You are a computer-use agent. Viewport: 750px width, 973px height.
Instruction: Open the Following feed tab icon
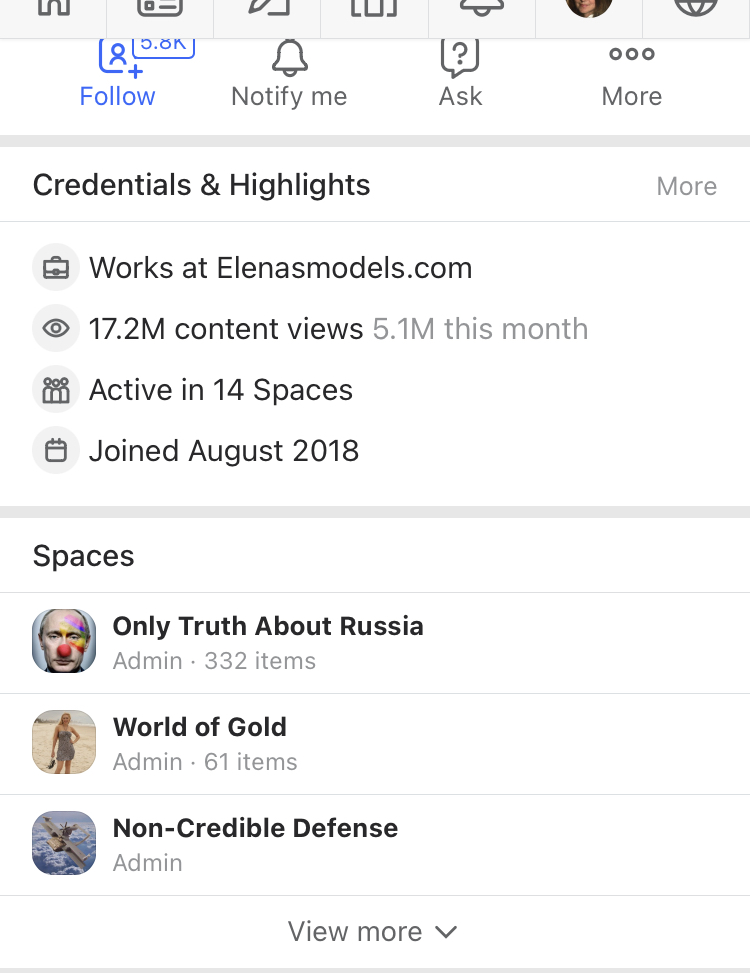[x=160, y=8]
